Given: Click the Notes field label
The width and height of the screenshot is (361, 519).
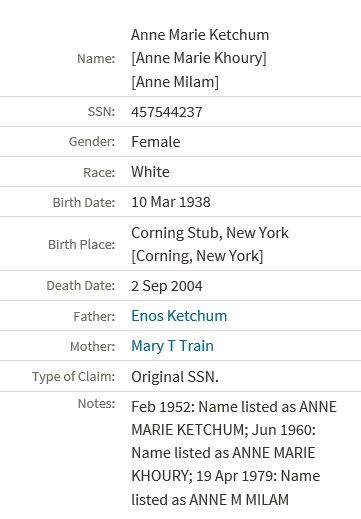Looking at the screenshot, I should [96, 404].
